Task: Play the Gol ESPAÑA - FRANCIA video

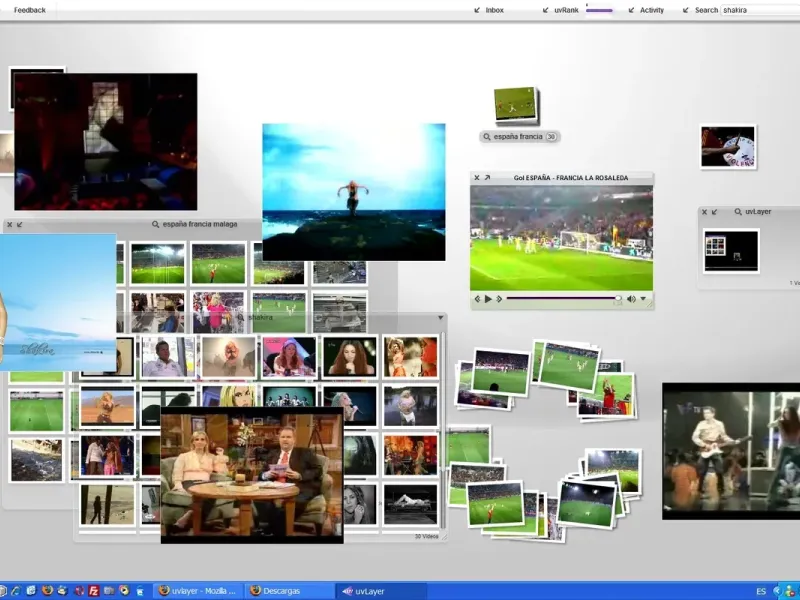Action: (x=489, y=299)
